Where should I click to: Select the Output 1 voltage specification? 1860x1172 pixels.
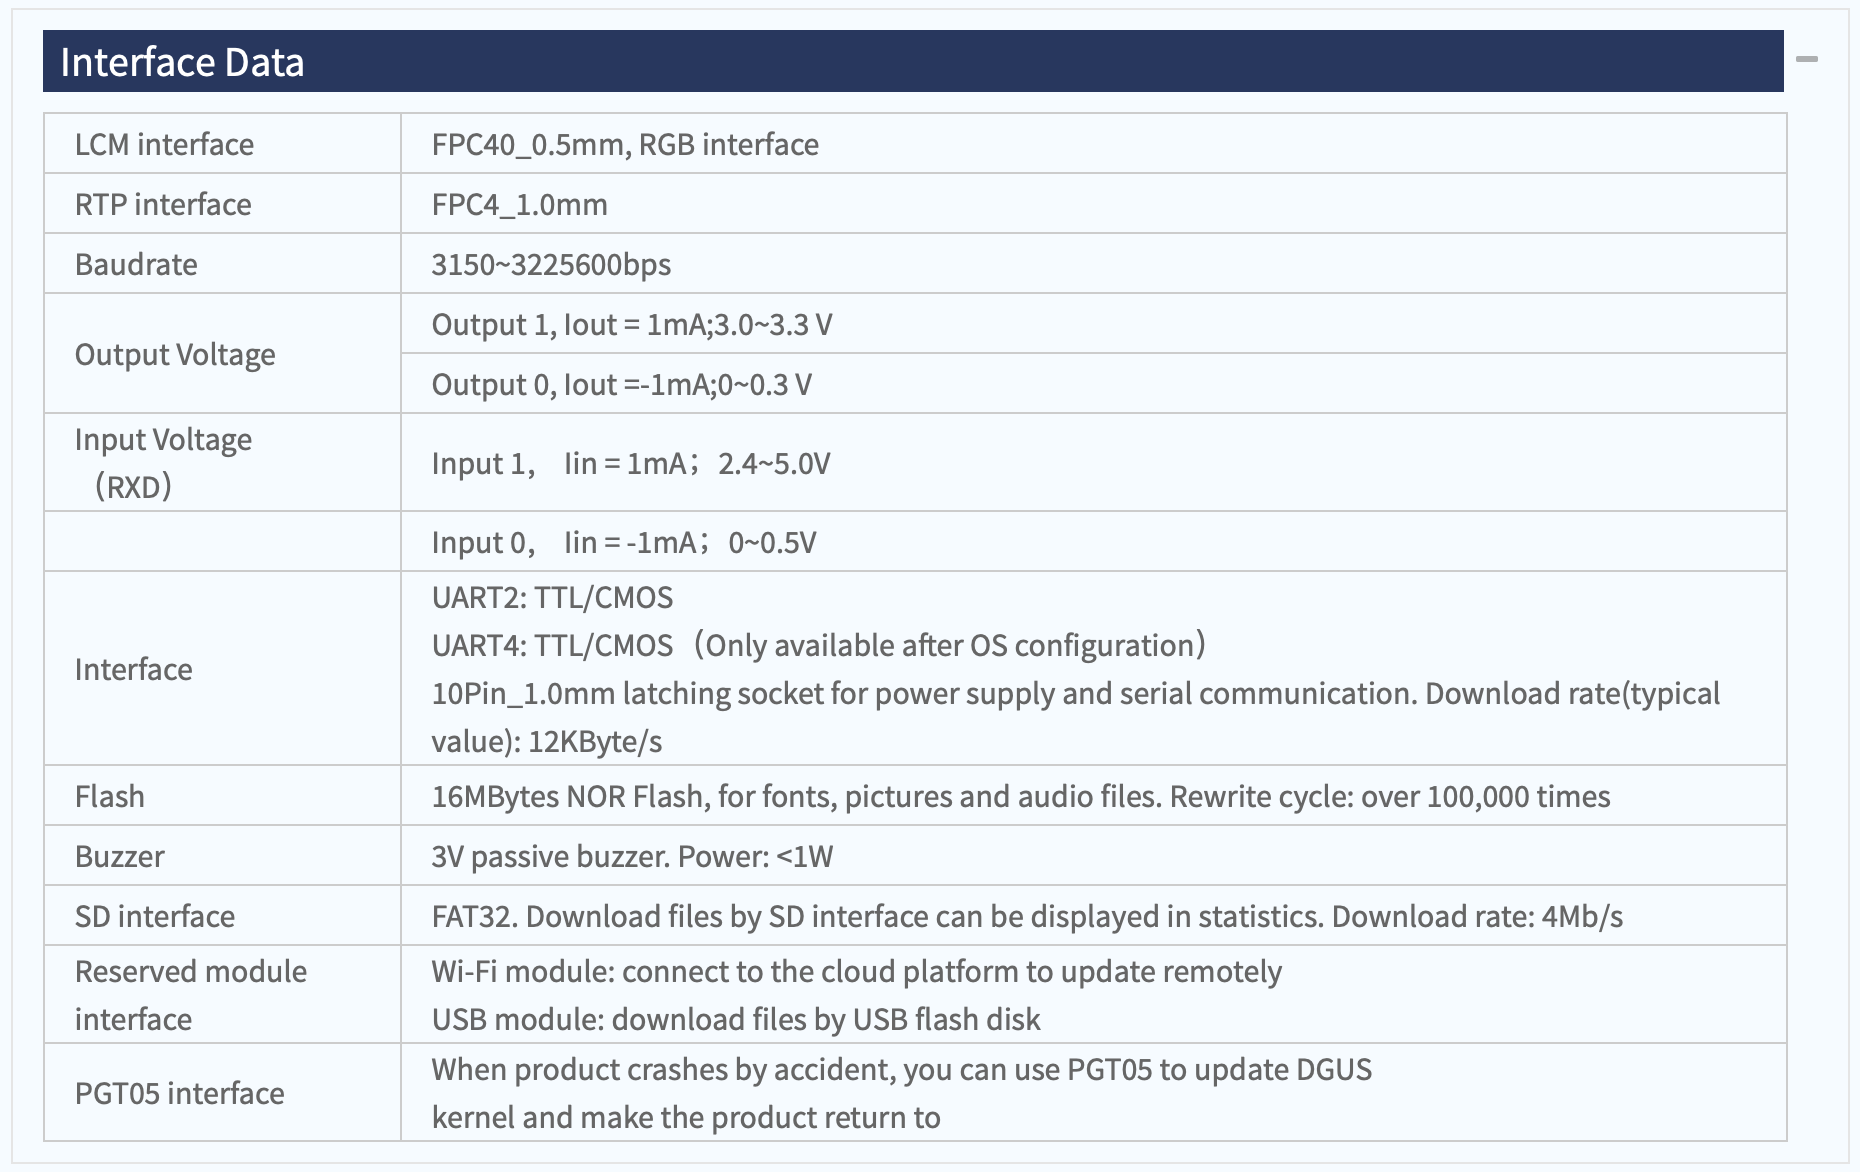point(632,324)
